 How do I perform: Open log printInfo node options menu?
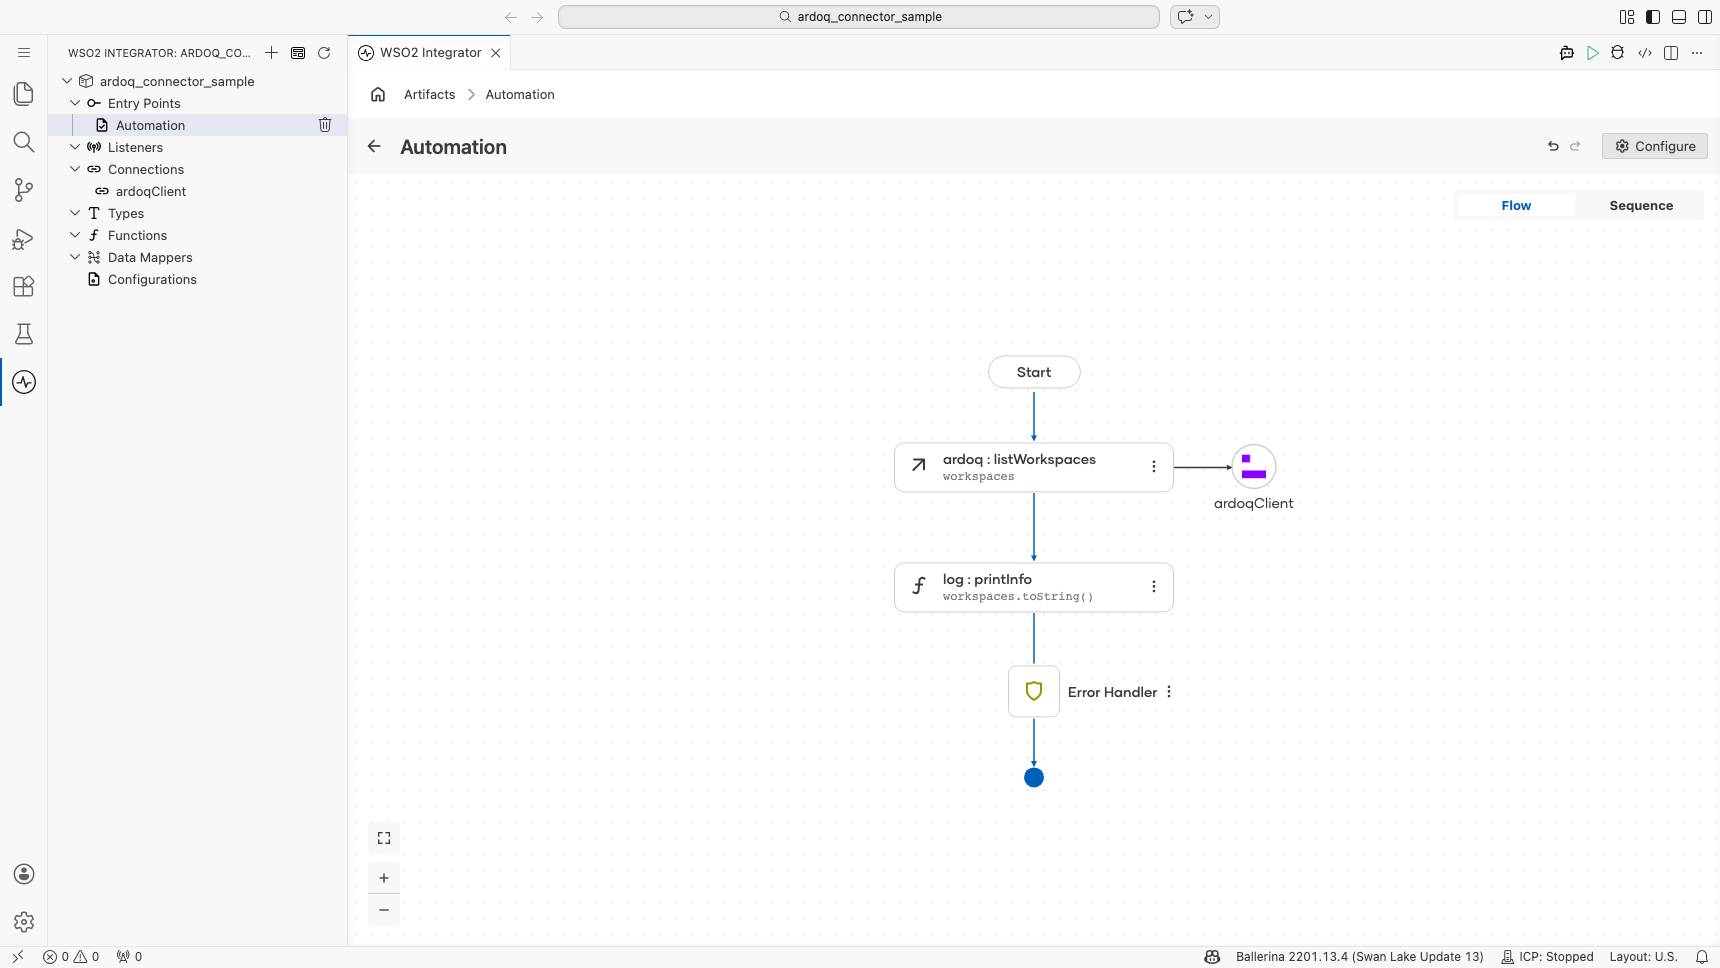pos(1154,587)
